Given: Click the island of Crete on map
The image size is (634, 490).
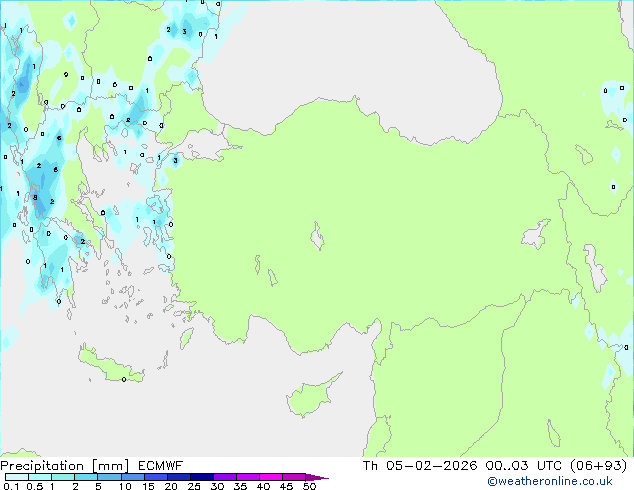Looking at the screenshot, I should click(x=112, y=366).
